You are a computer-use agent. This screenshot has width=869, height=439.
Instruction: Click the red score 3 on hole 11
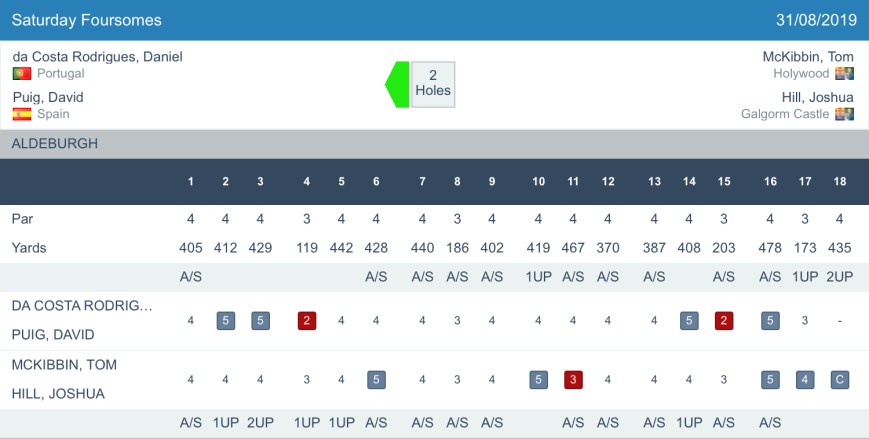point(573,380)
